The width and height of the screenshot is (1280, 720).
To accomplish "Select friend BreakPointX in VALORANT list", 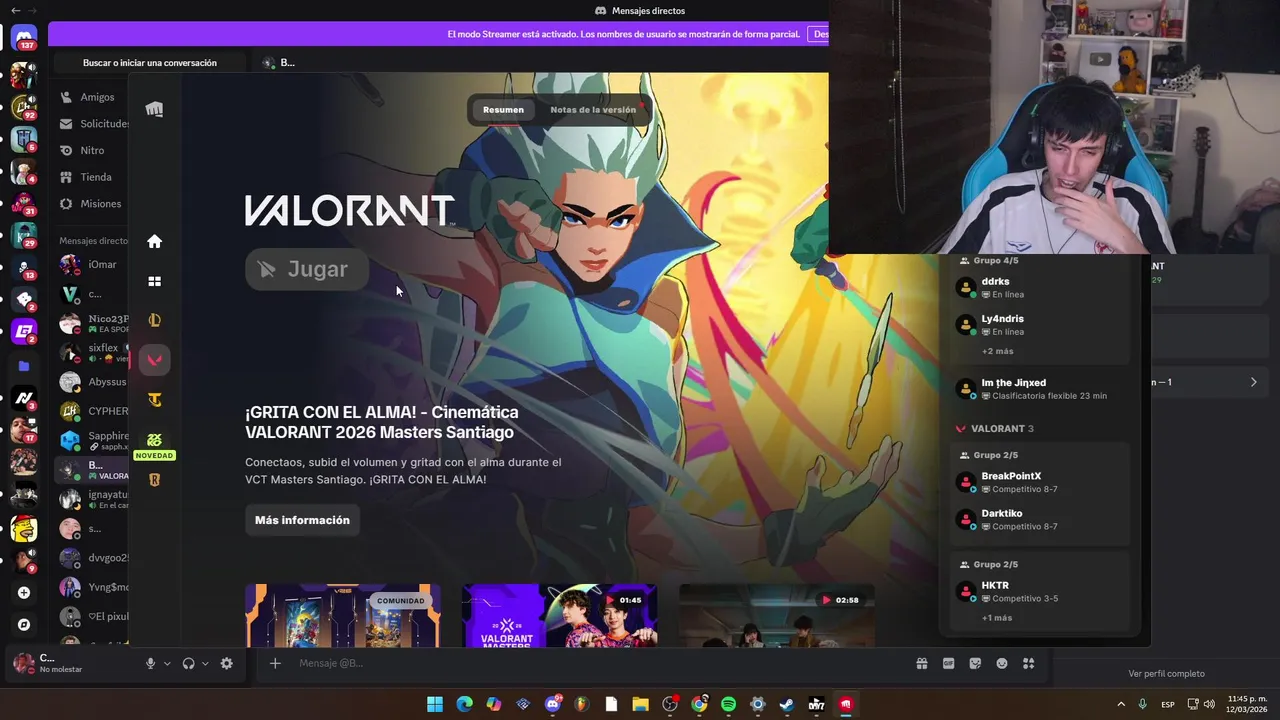I will tap(1040, 483).
